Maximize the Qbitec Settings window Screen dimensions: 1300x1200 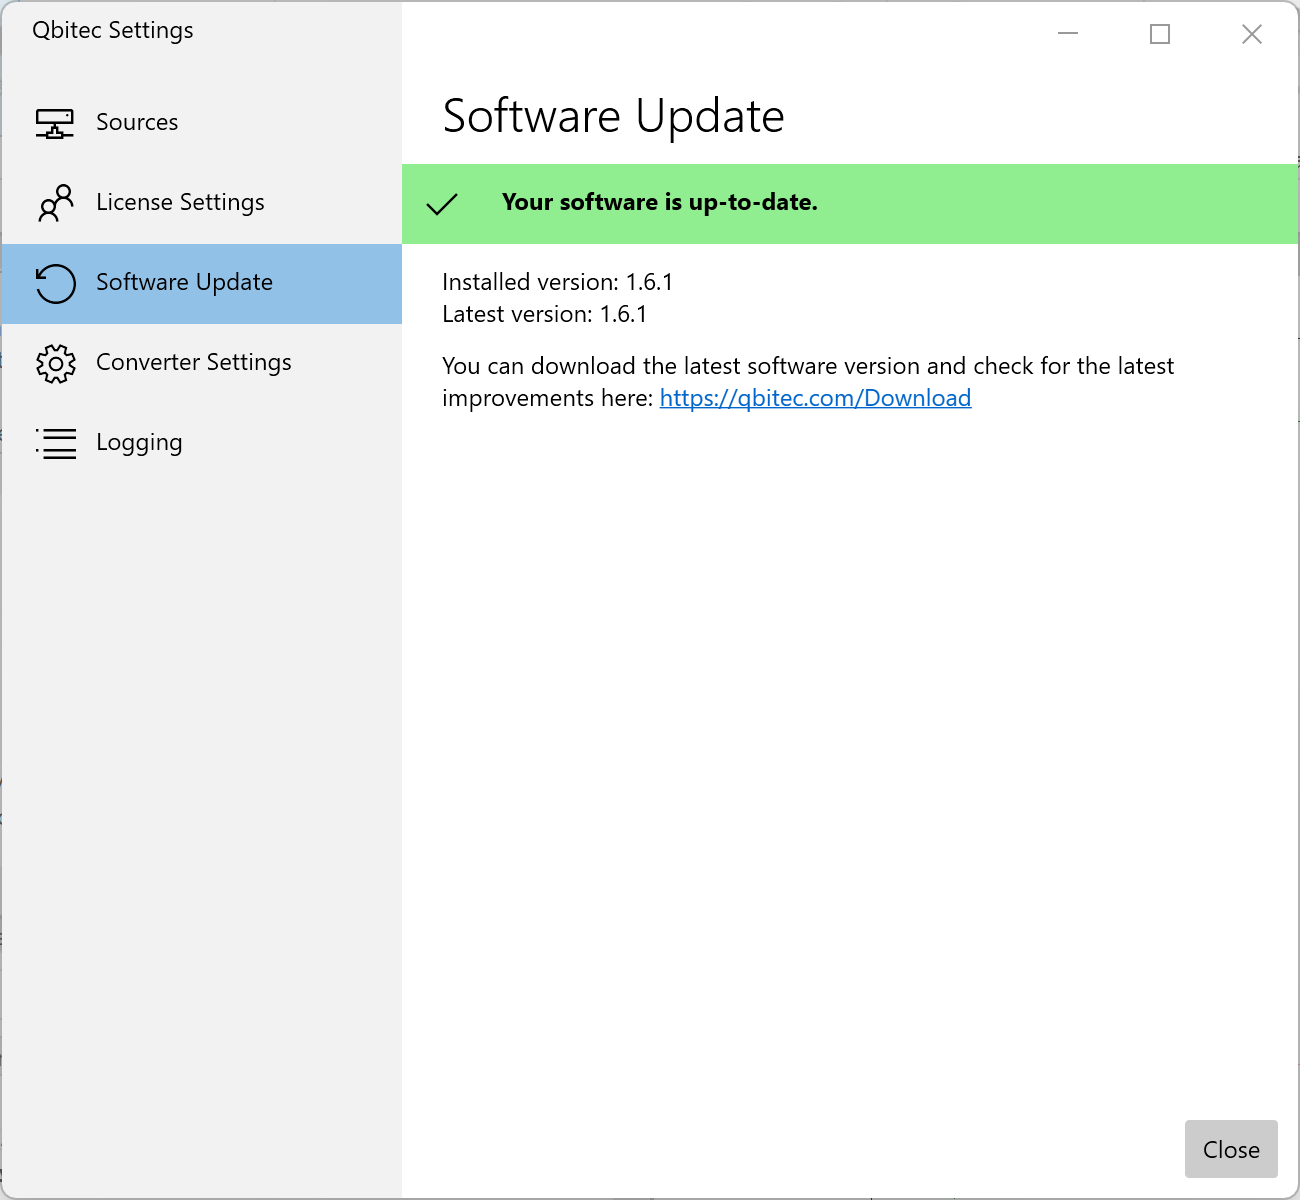click(x=1160, y=34)
